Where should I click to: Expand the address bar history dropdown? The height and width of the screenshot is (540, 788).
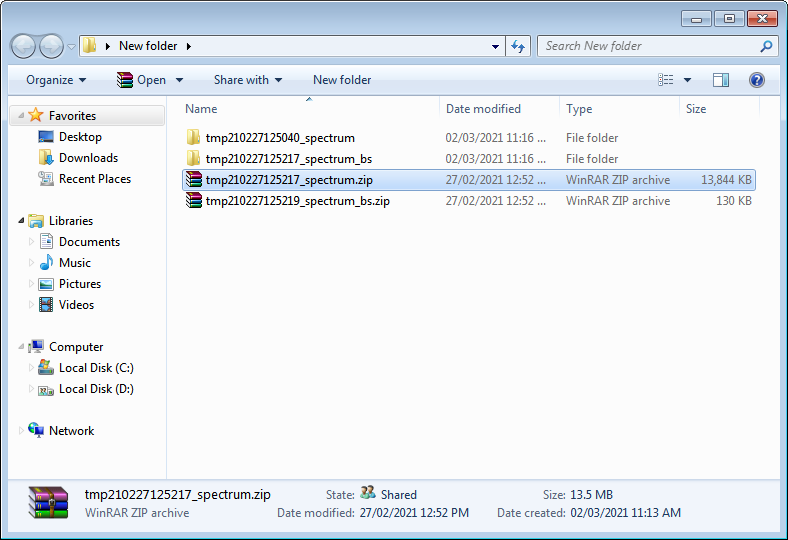pos(495,46)
